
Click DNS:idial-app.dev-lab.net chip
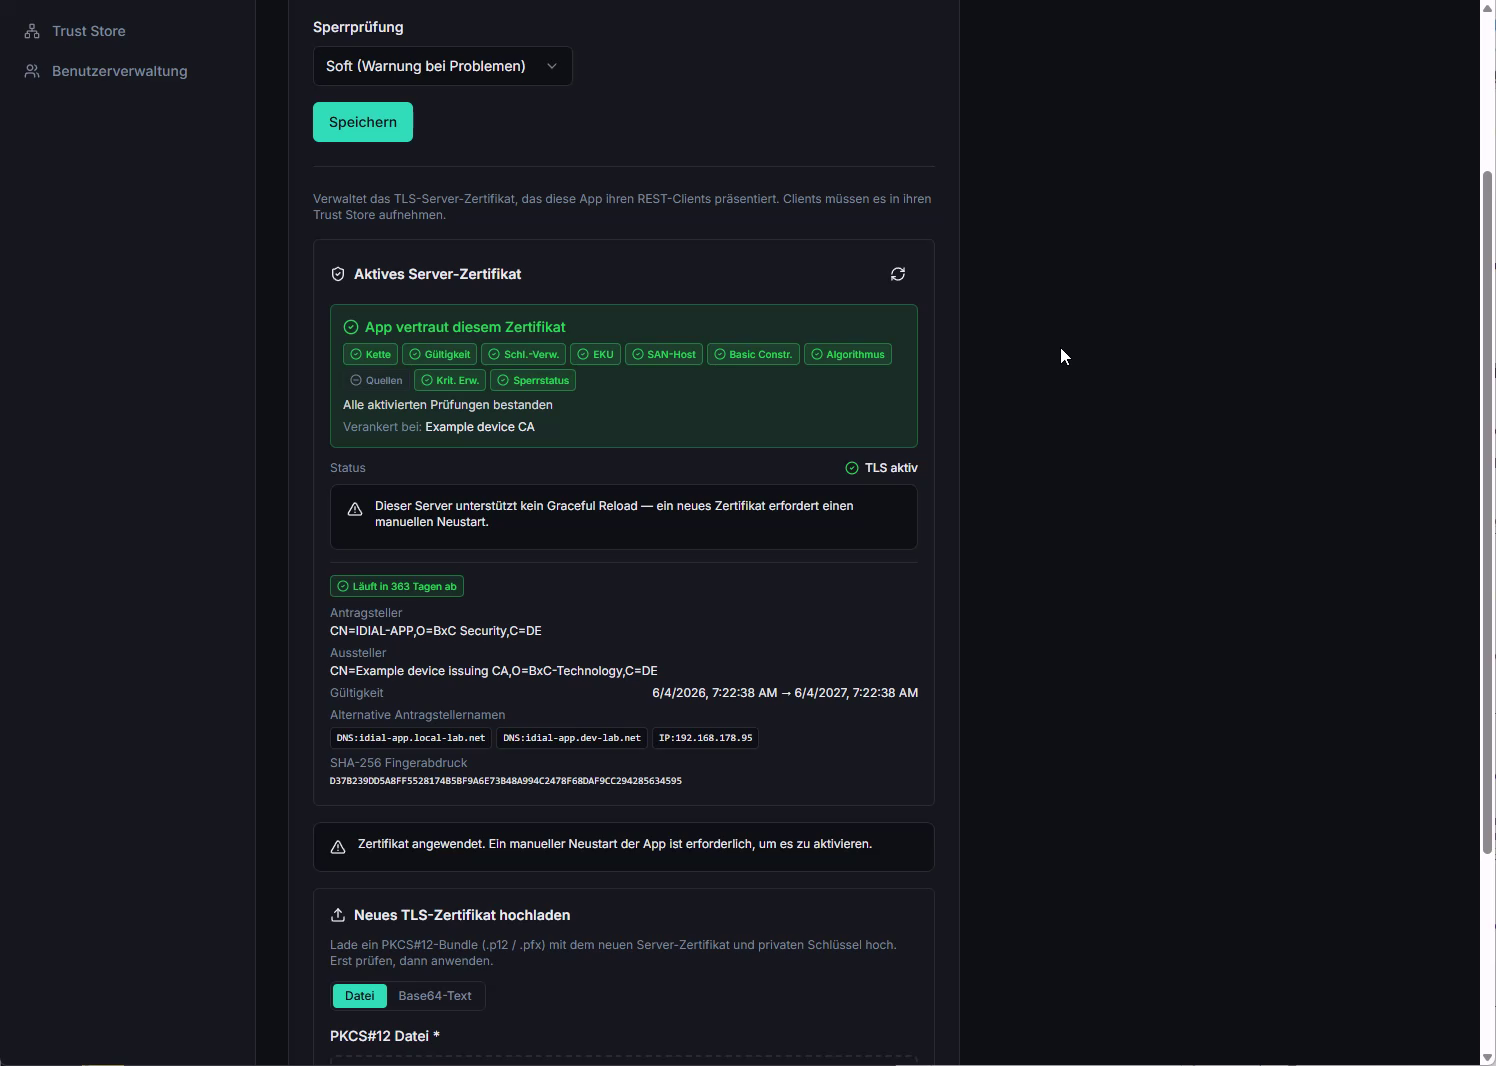tap(572, 738)
